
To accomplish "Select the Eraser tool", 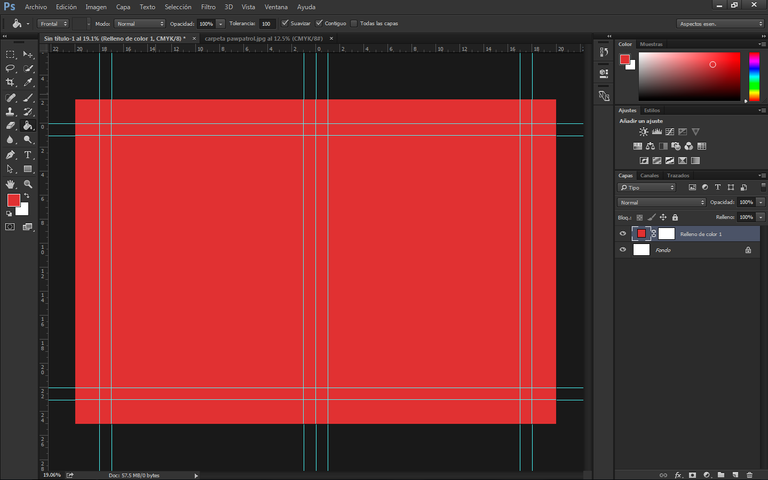I will [x=10, y=126].
